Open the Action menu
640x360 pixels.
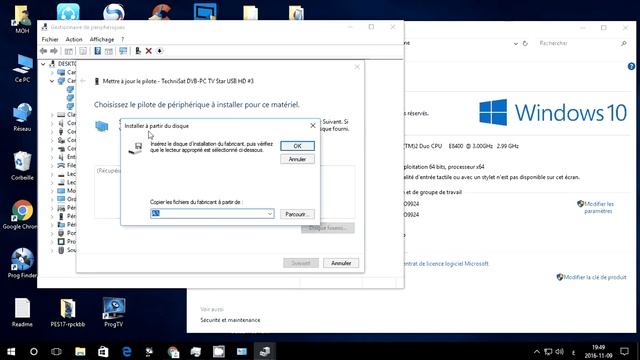coord(74,39)
